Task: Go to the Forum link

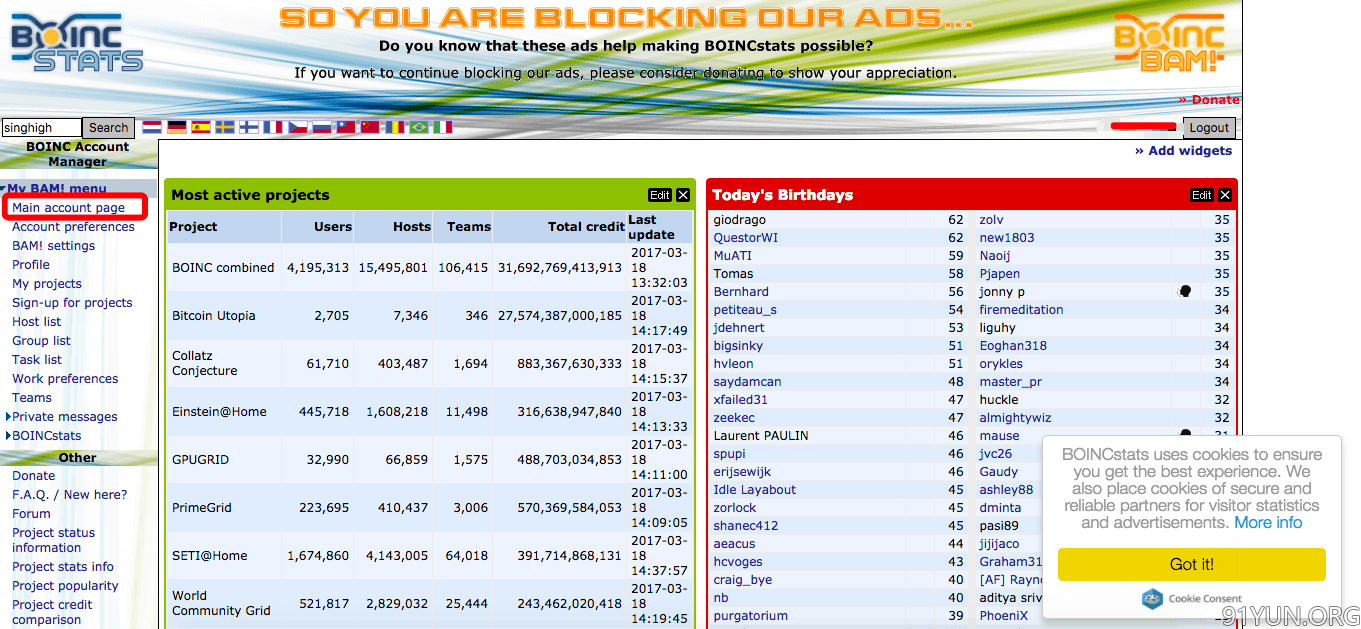Action: (31, 514)
